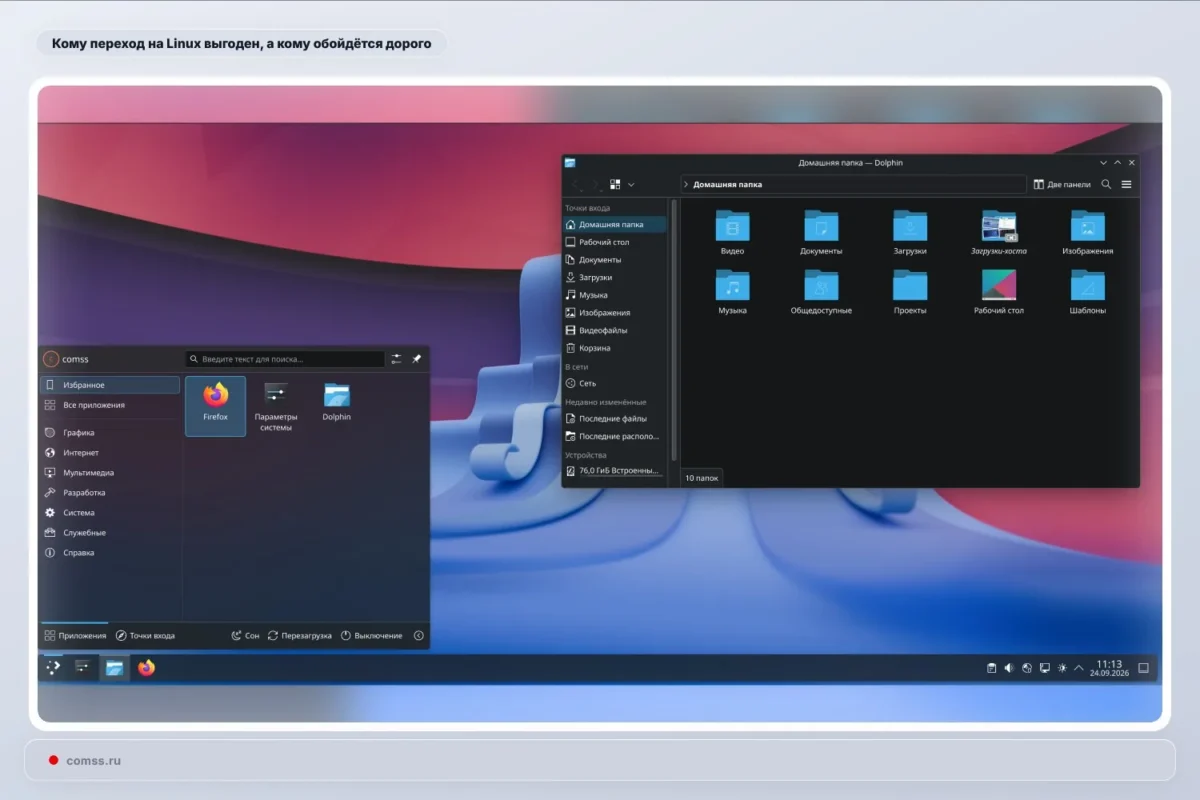Screen dimensions: 1200x800
Task: Open the 76,0 ГиБ built-in device entry
Action: click(614, 470)
